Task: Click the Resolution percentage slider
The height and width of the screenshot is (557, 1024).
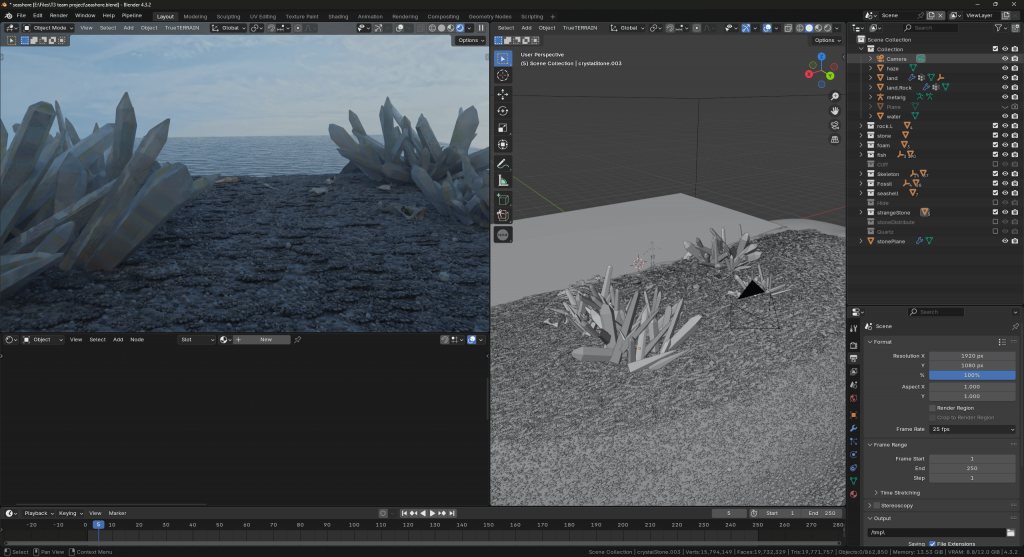Action: (x=972, y=375)
